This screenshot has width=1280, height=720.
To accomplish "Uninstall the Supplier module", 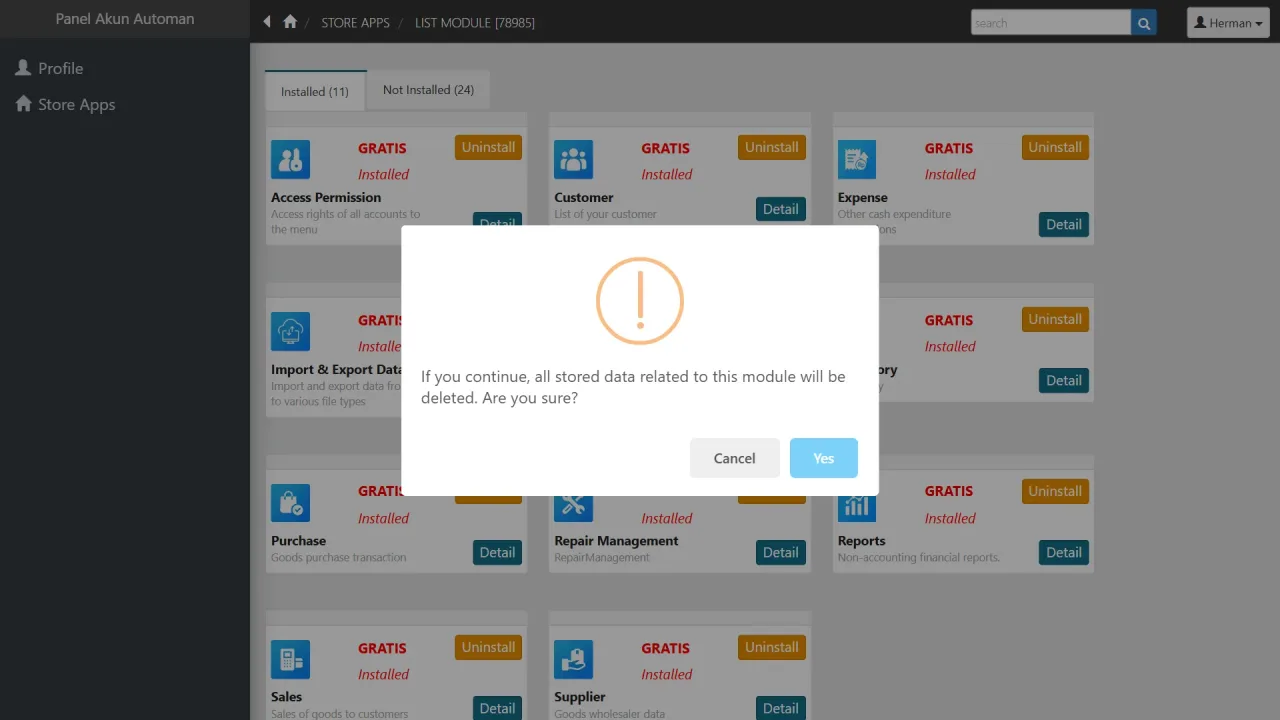I will pos(772,647).
